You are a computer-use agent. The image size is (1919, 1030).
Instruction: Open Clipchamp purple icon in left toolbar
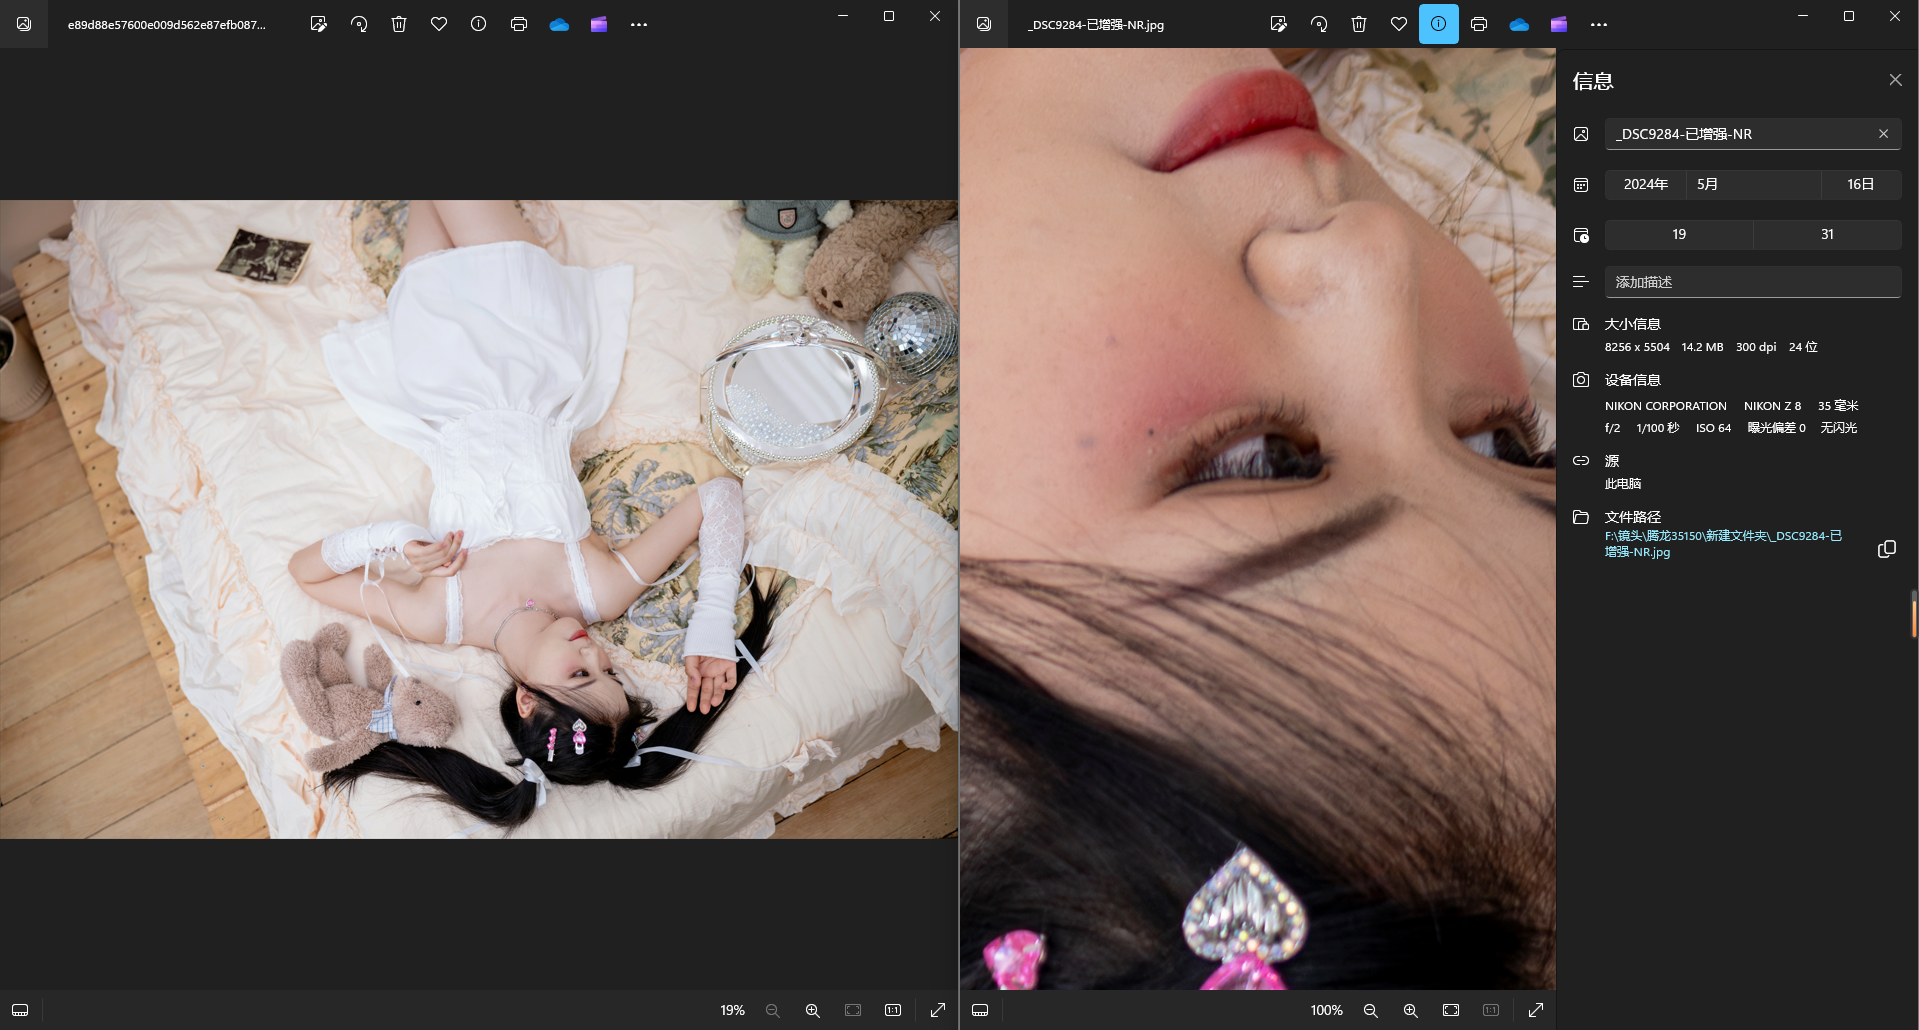(598, 24)
